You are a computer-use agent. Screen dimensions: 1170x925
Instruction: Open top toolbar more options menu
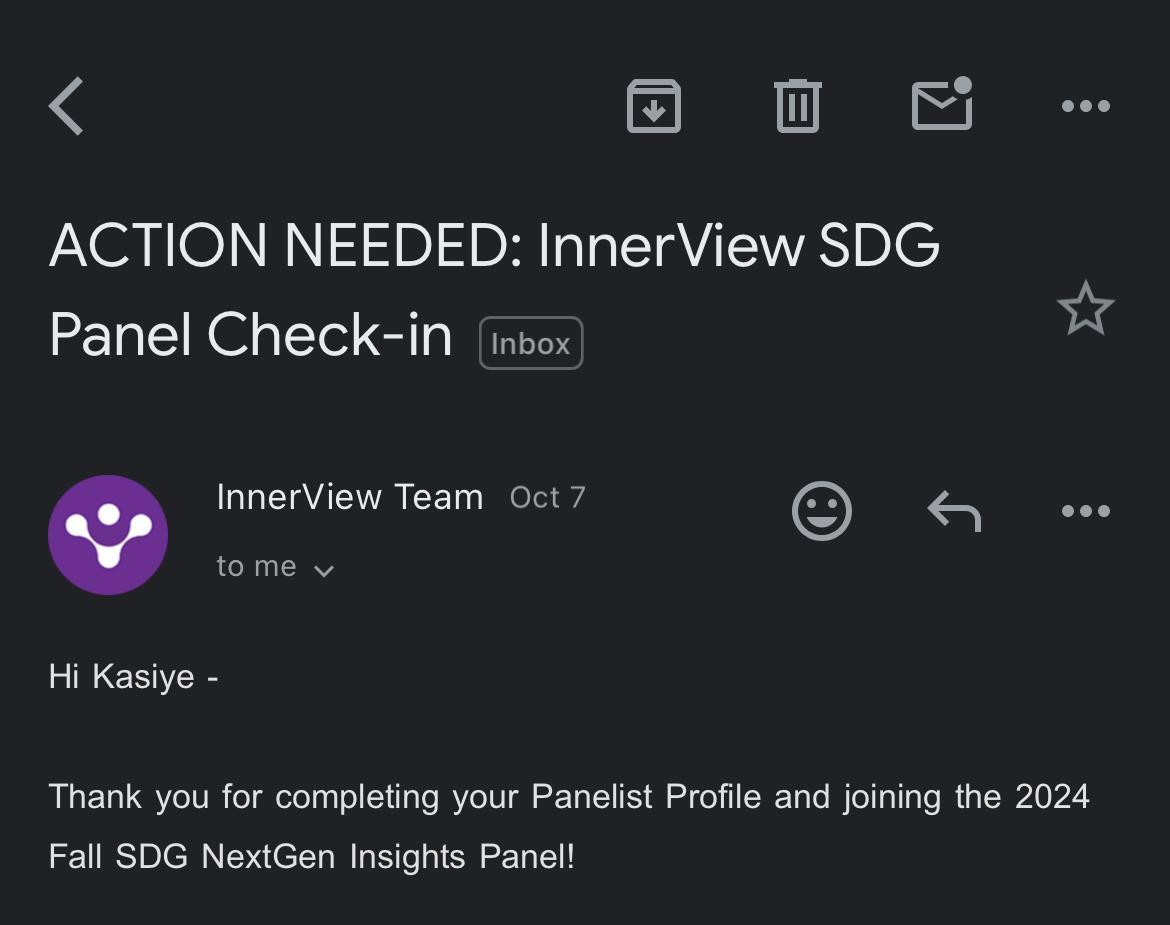pyautogui.click(x=1085, y=106)
